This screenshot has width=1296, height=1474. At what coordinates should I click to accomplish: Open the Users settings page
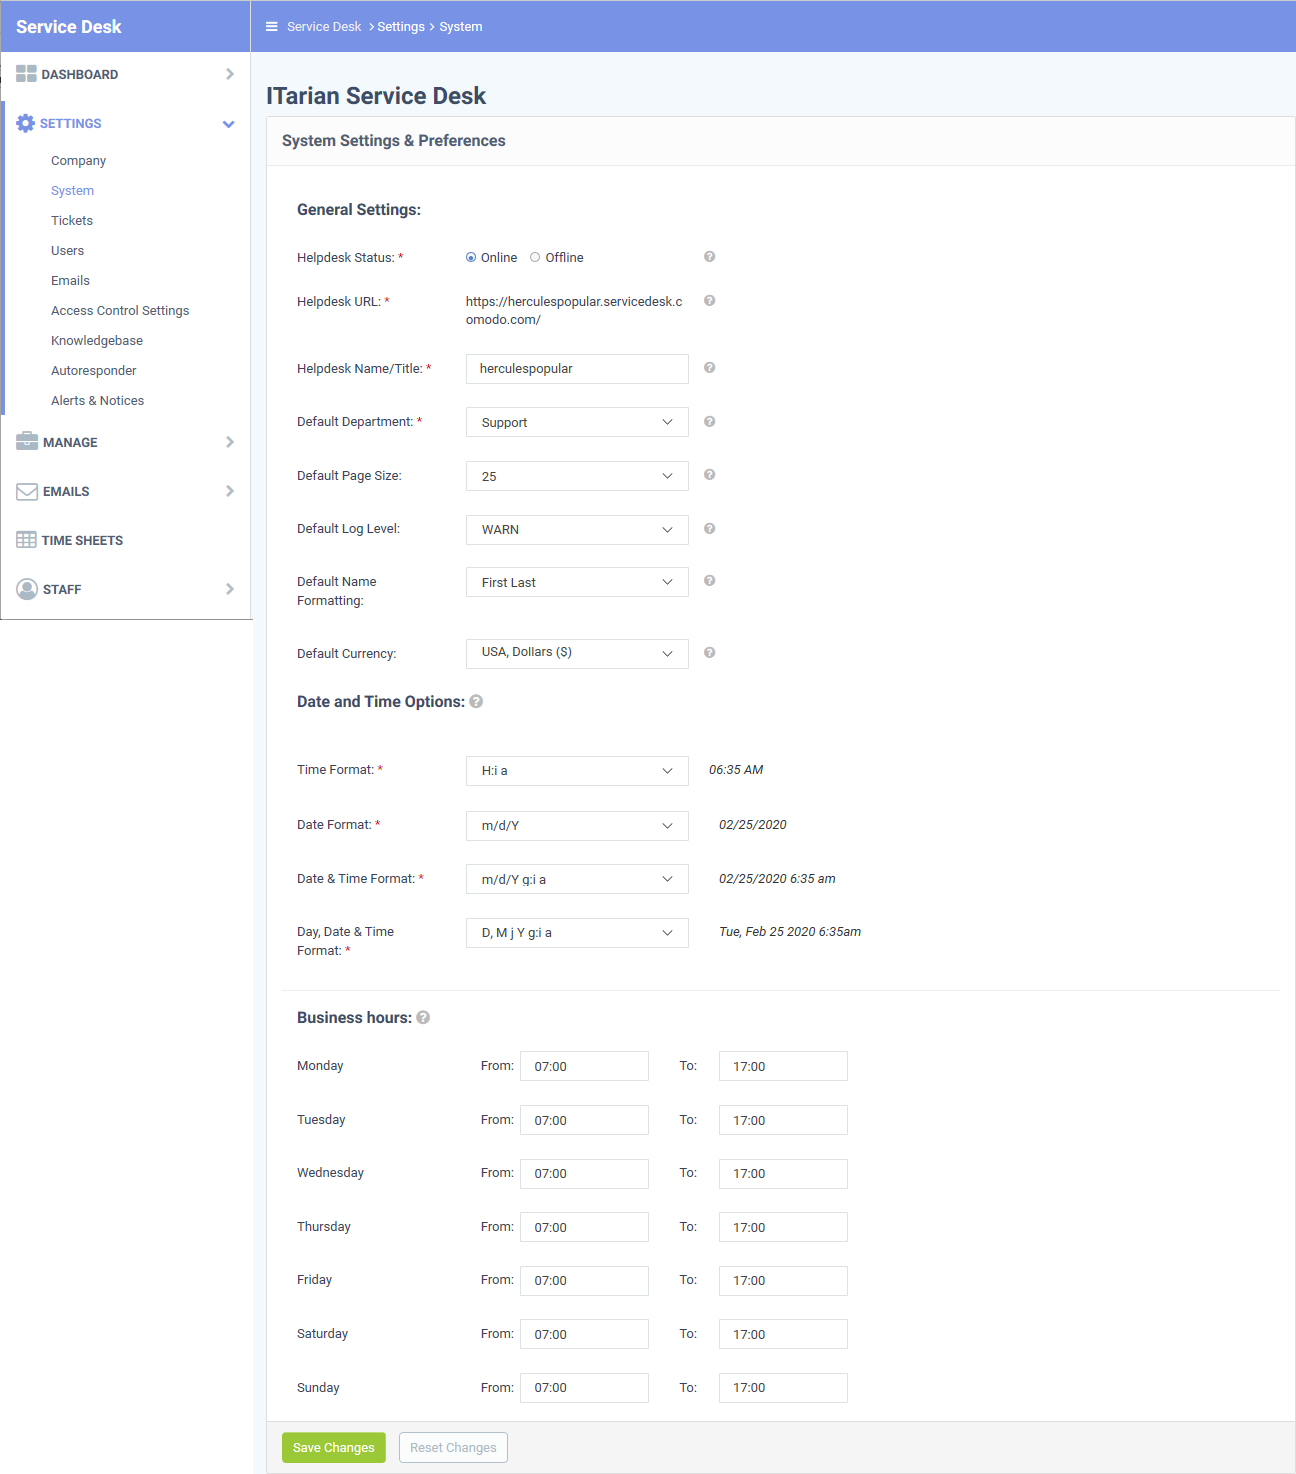[67, 251]
